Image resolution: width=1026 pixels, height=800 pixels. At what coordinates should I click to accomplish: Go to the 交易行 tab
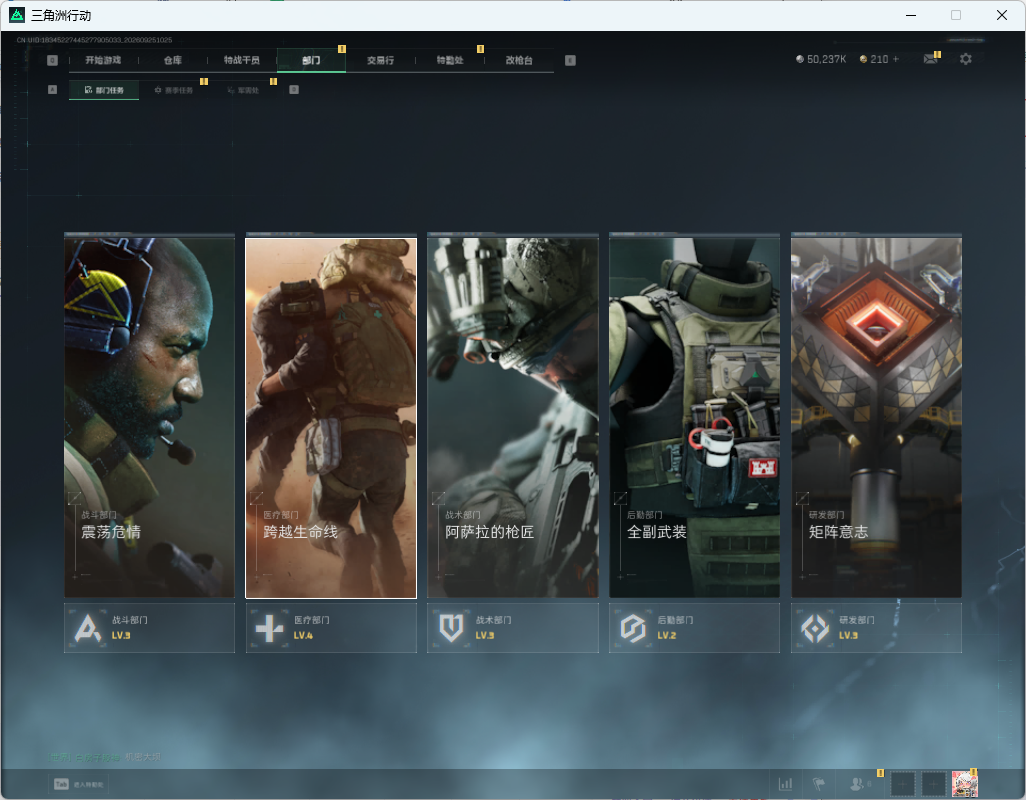click(380, 60)
